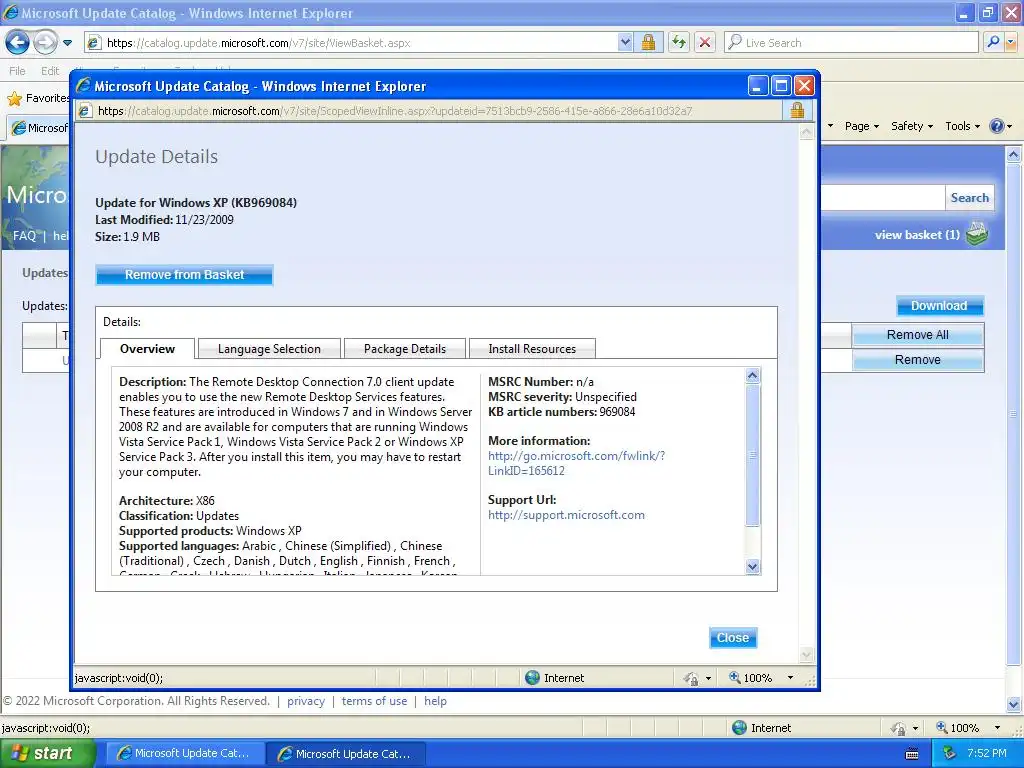Select second Microsoft Update Cat... taskbar button
The height and width of the screenshot is (768, 1024).
pyautogui.click(x=346, y=754)
